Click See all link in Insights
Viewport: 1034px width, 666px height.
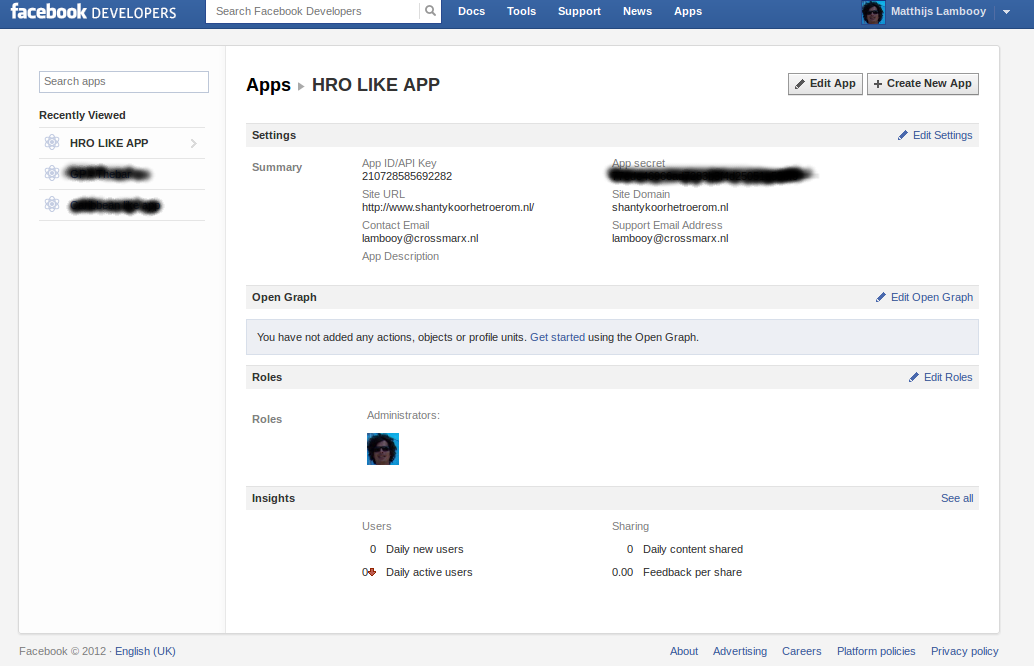coord(956,498)
